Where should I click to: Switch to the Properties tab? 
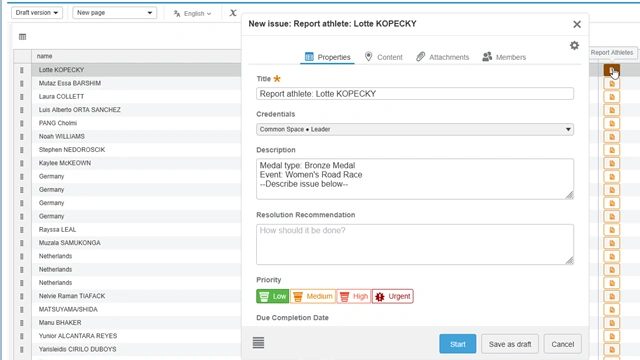327,57
